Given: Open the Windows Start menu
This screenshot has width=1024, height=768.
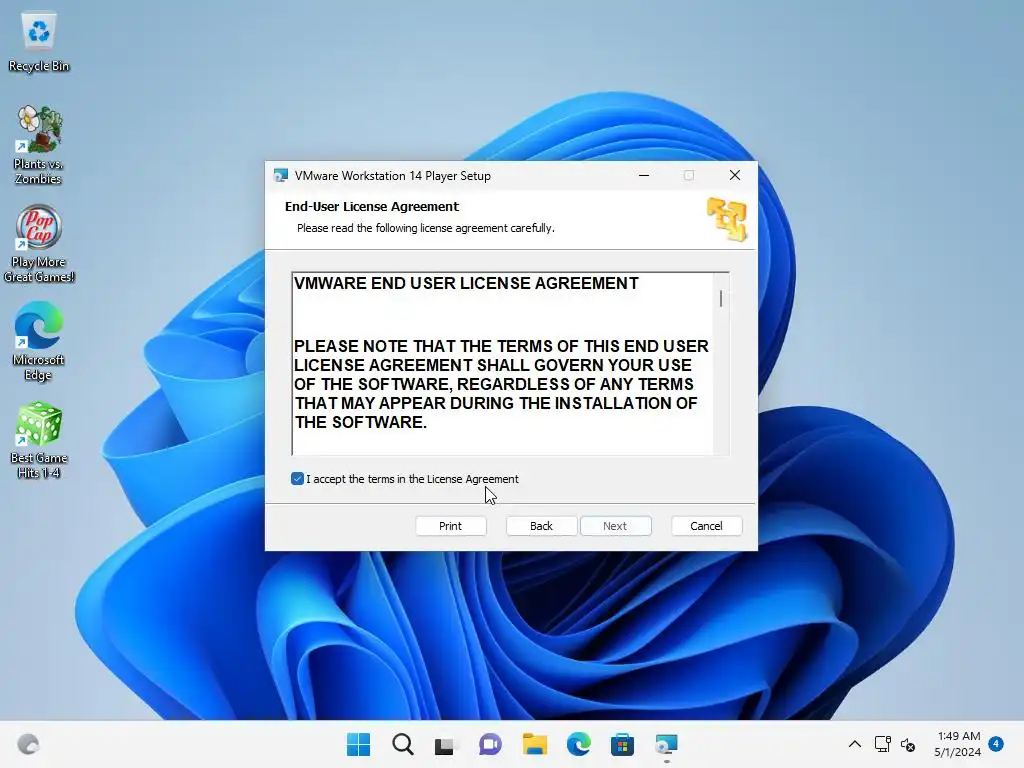Looking at the screenshot, I should (359, 744).
